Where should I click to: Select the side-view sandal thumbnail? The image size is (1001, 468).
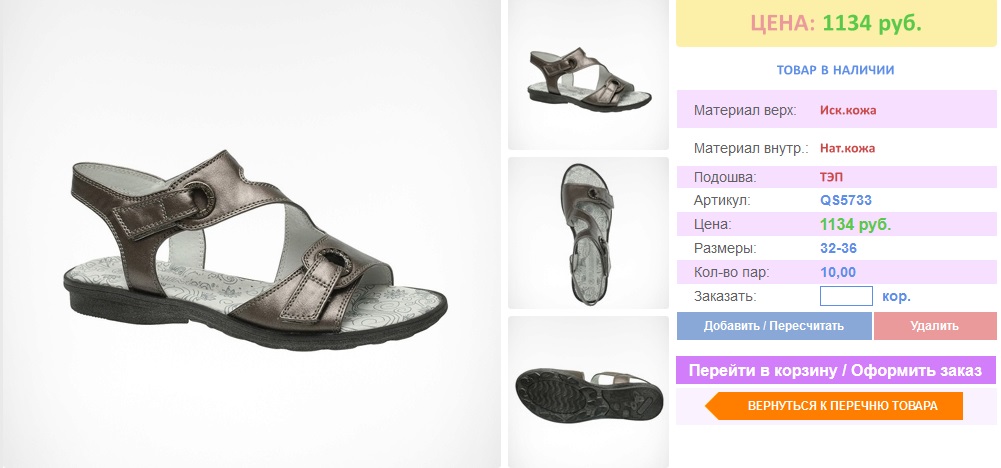(589, 75)
